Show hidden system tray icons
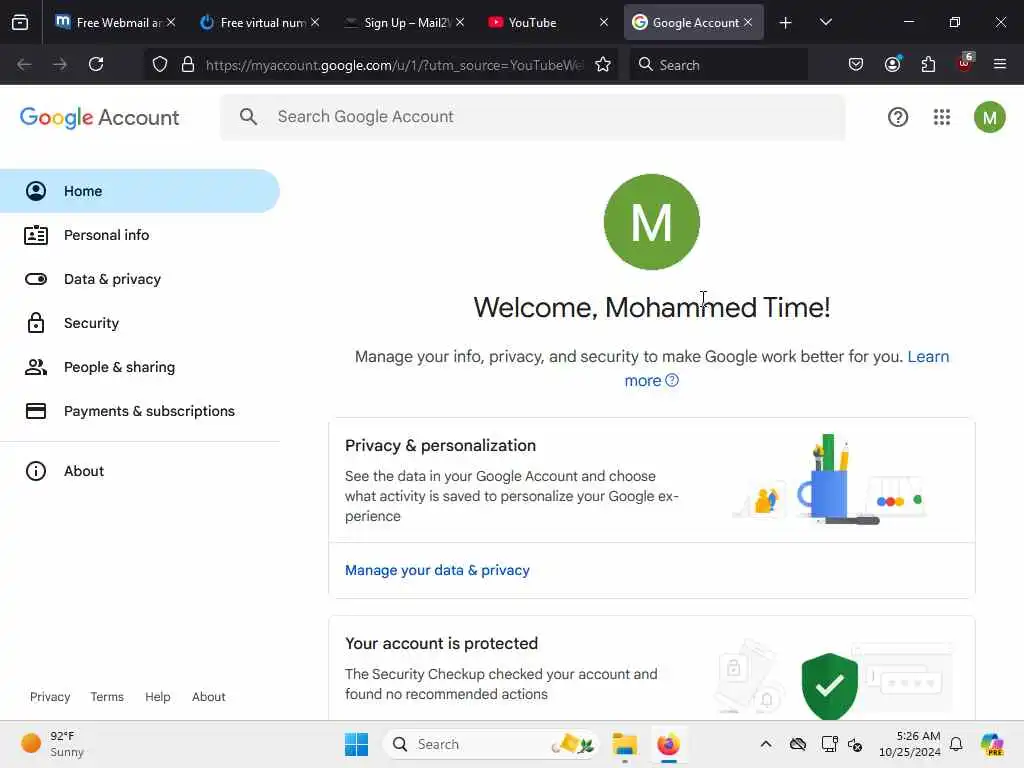Viewport: 1024px width, 768px height. [x=765, y=744]
